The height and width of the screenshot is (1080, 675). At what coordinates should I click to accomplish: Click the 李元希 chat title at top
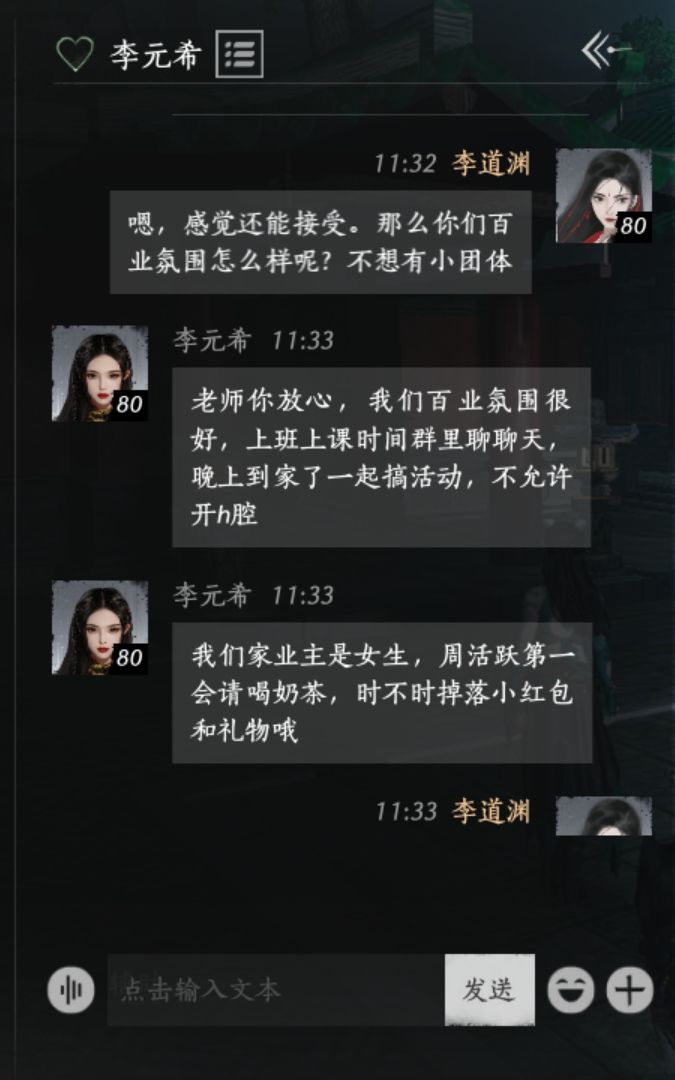click(156, 54)
